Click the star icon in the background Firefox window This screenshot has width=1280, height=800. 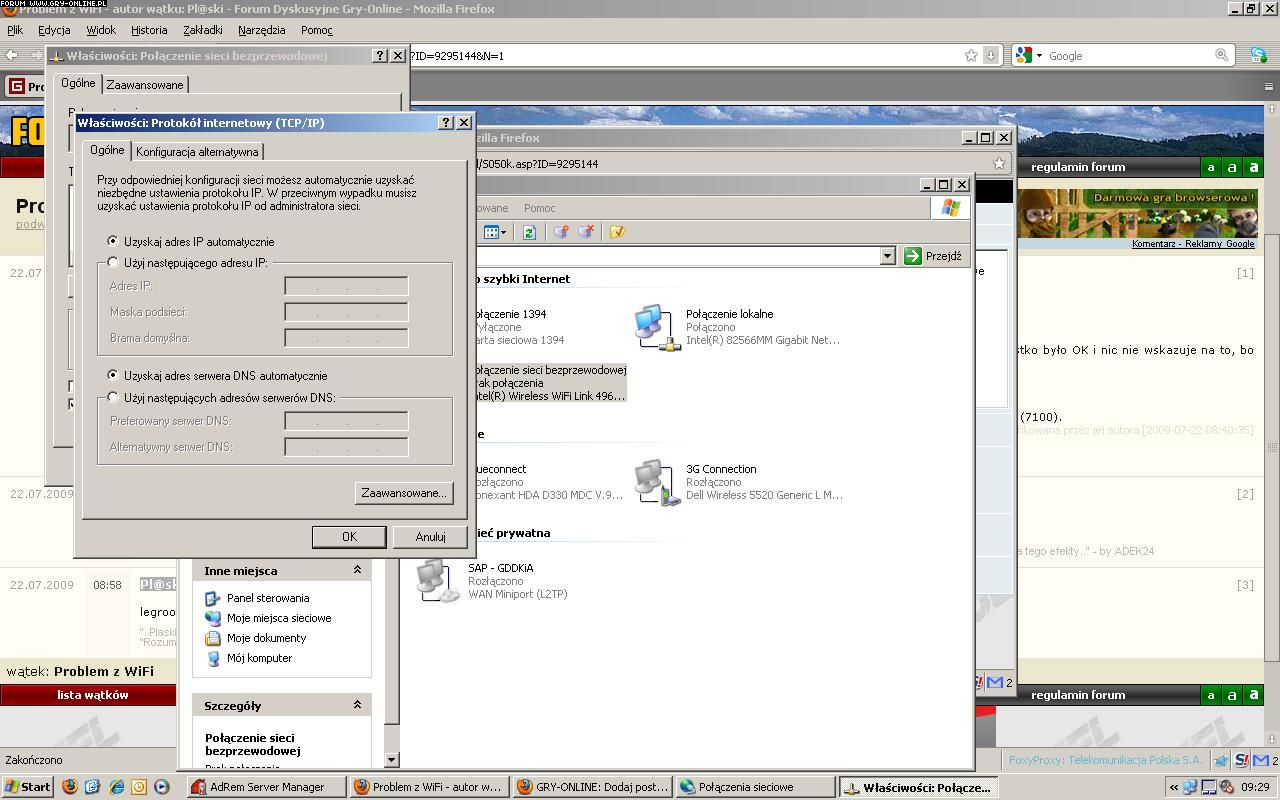(x=998, y=163)
